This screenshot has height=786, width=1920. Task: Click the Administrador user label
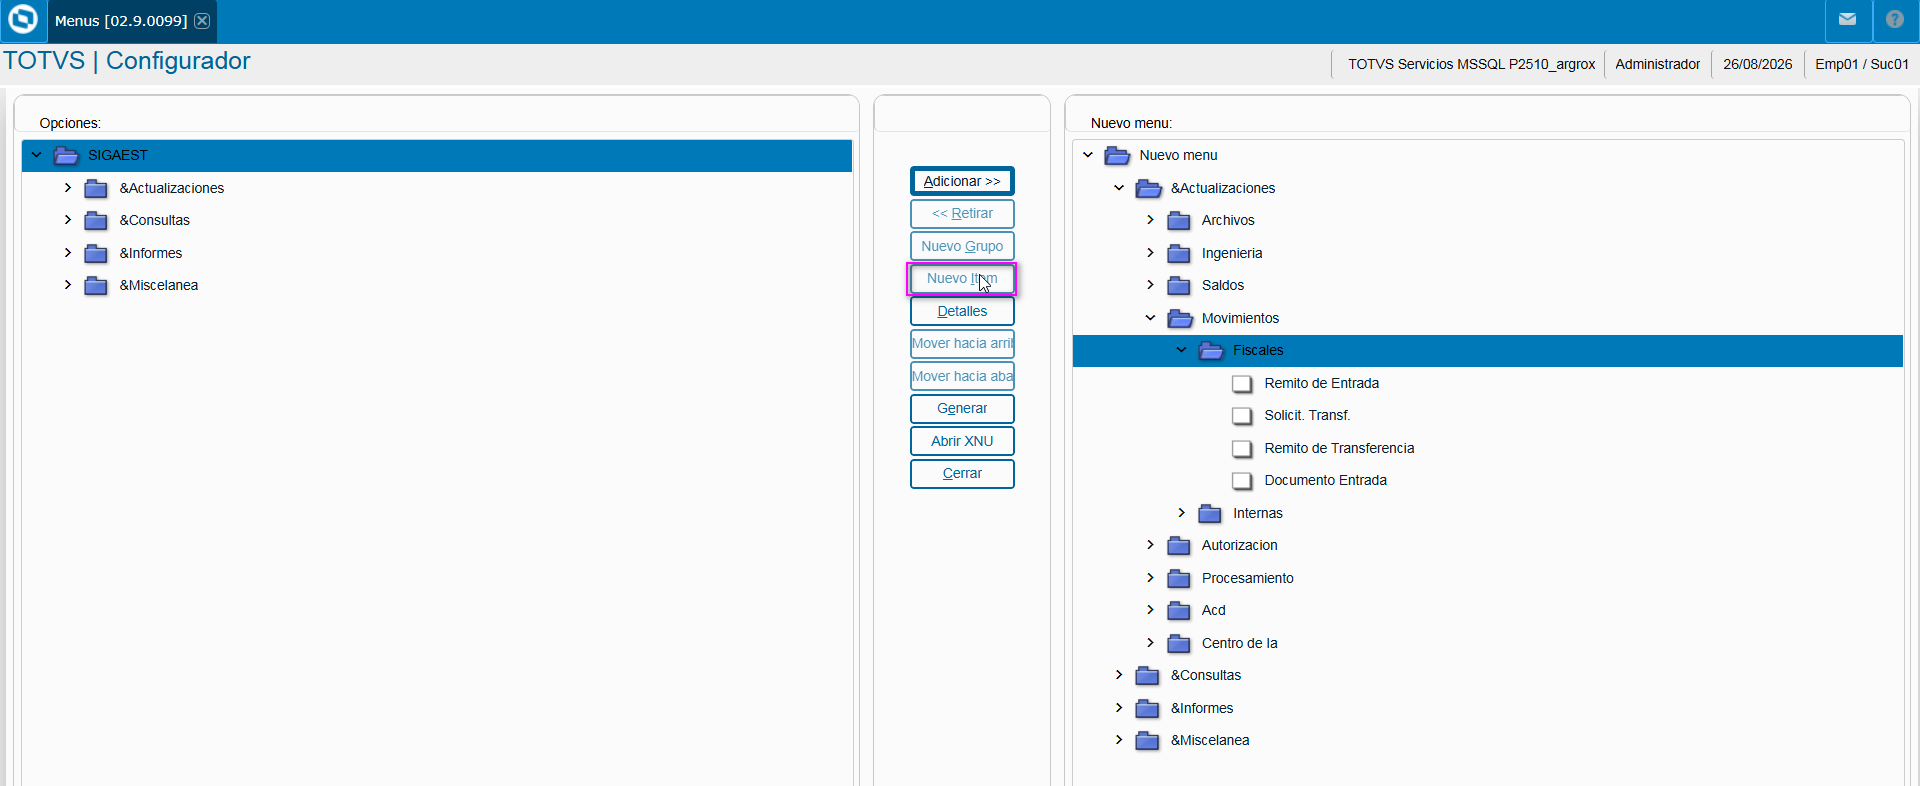1657,64
